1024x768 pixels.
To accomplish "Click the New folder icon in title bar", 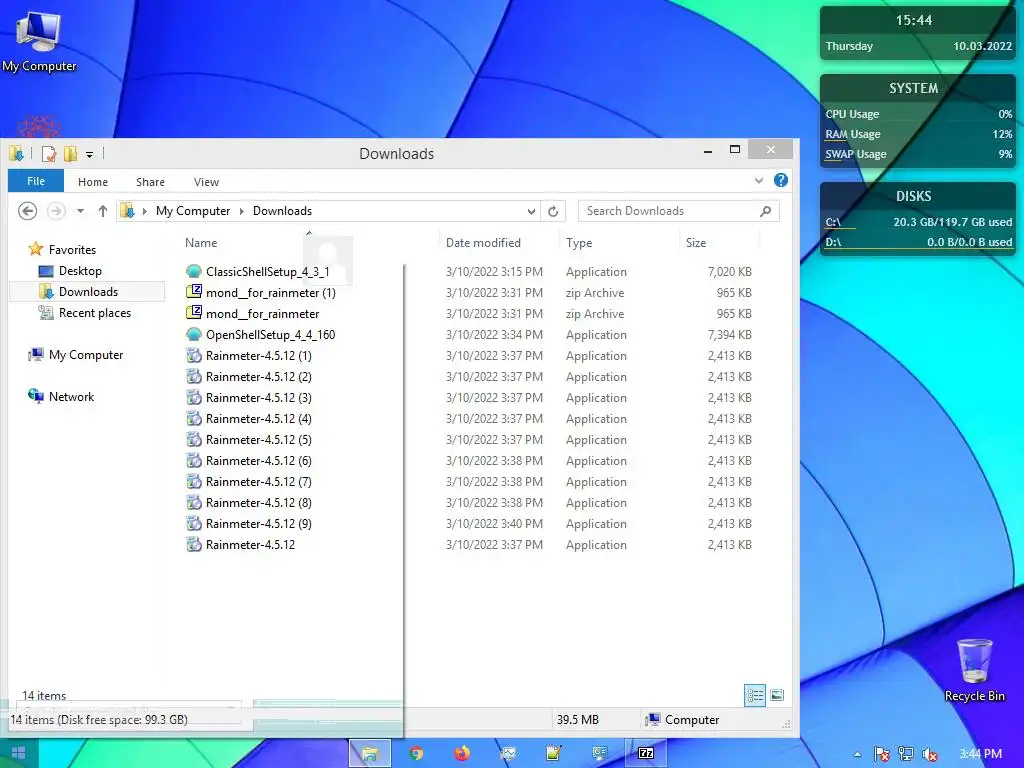I will (70, 153).
